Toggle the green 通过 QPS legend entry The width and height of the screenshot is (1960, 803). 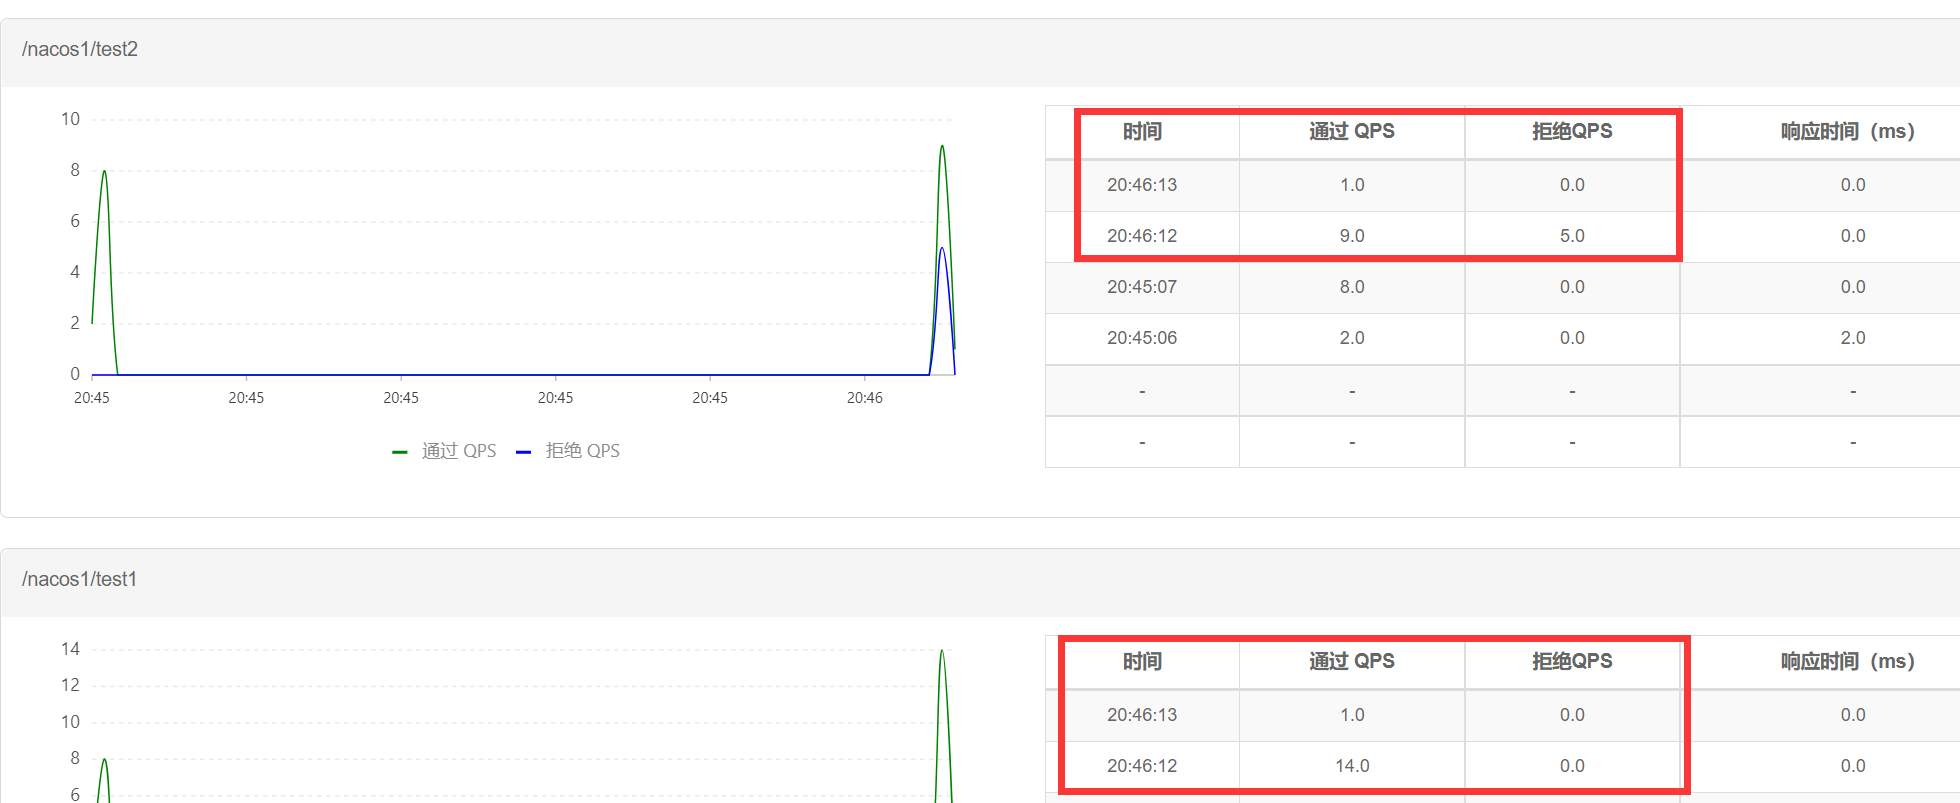click(x=444, y=451)
